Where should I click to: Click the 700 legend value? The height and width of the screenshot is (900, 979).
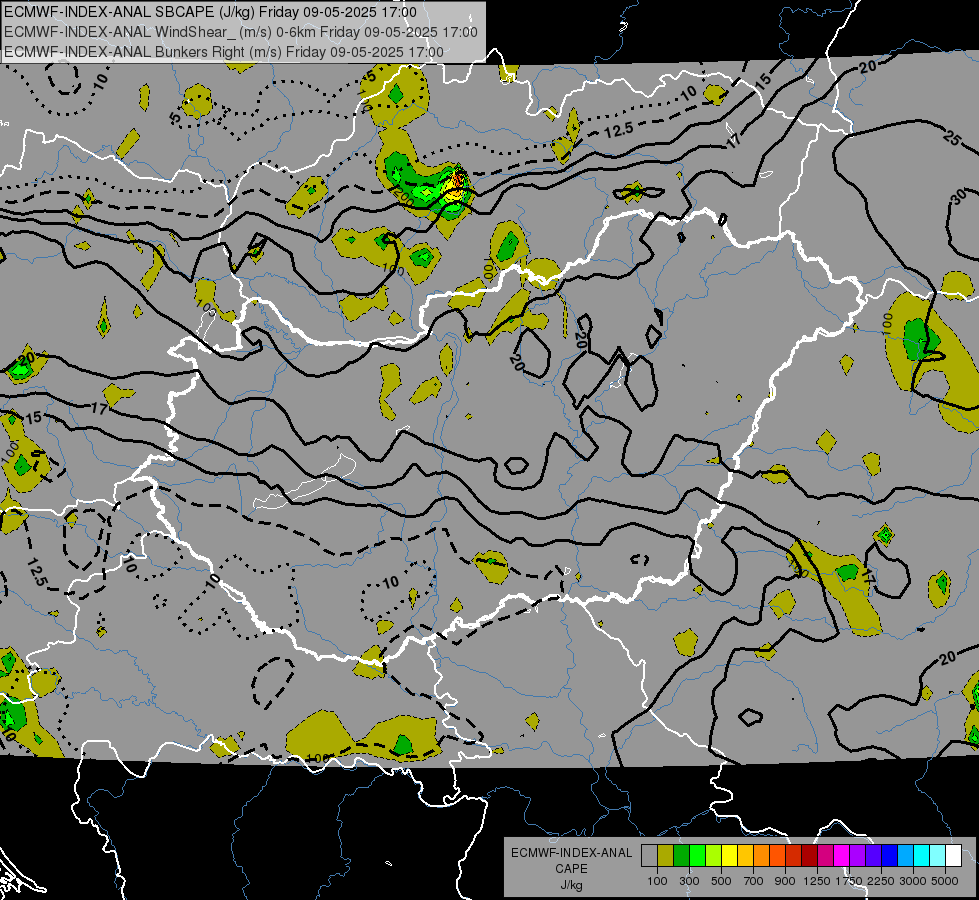click(x=753, y=881)
